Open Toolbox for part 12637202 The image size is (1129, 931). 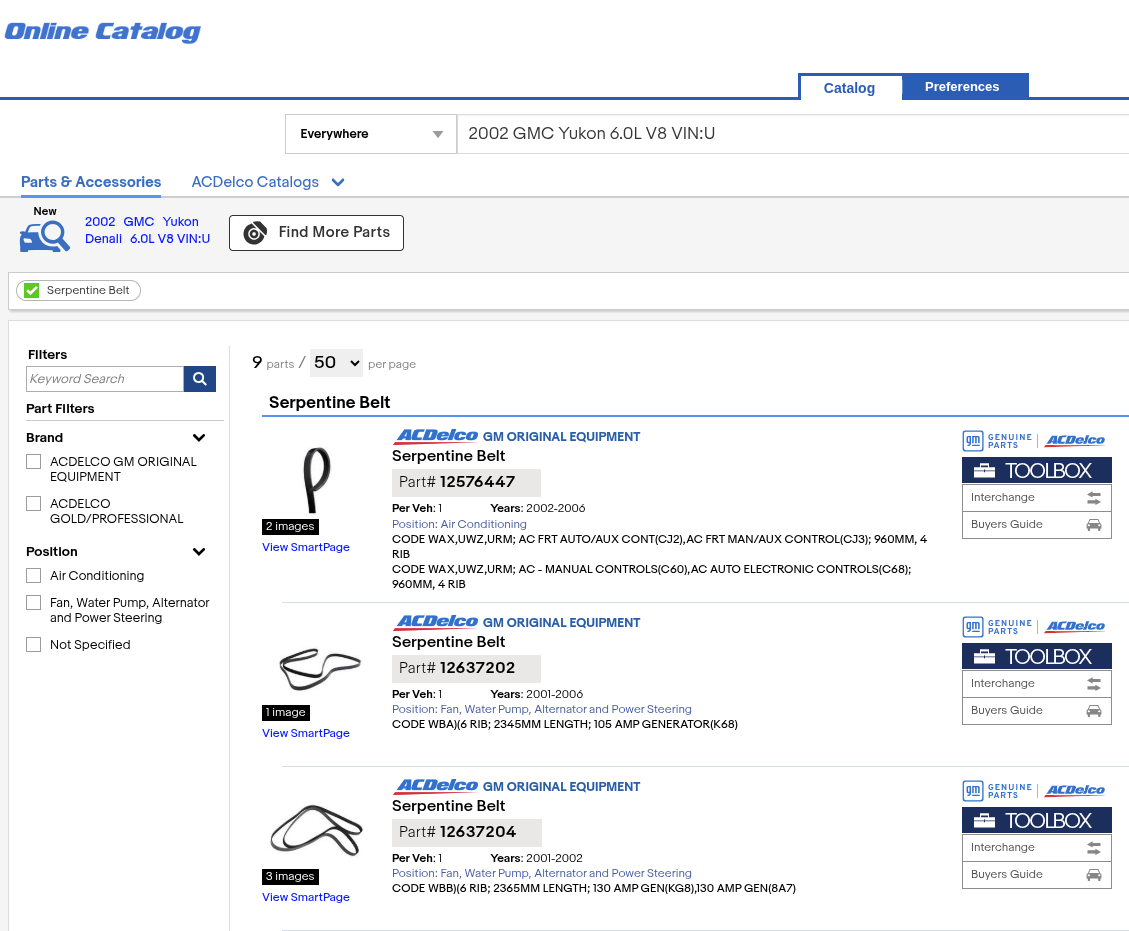pyautogui.click(x=1036, y=656)
